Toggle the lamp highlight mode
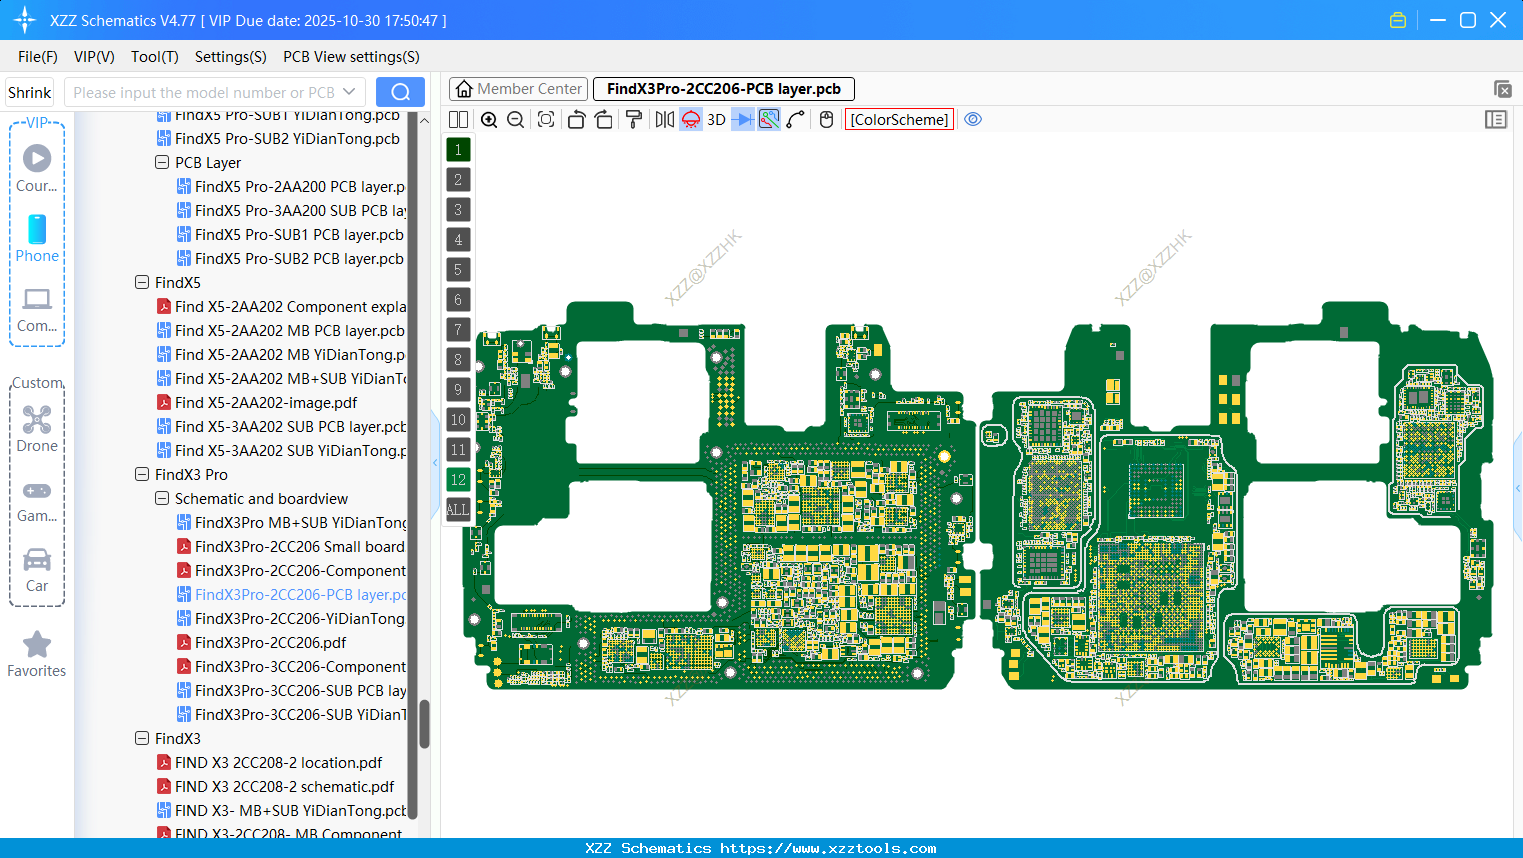Image resolution: width=1523 pixels, height=858 pixels. (x=690, y=119)
